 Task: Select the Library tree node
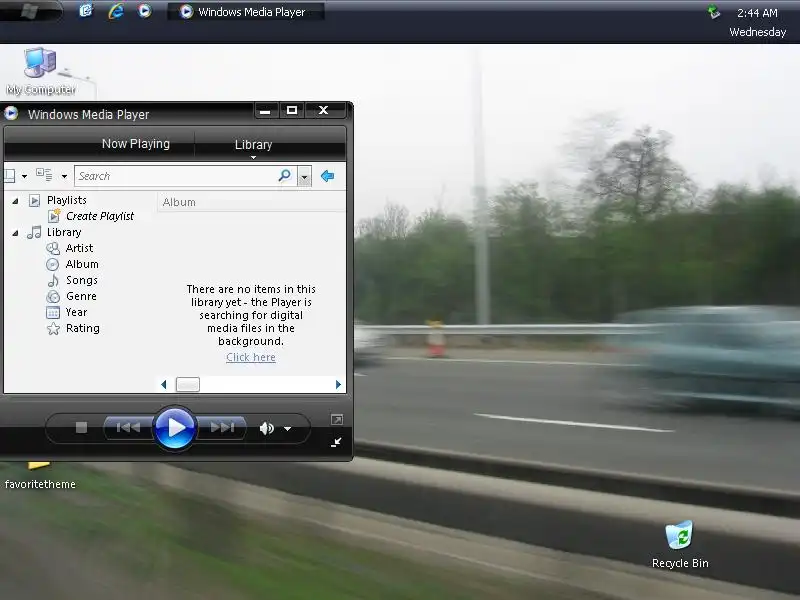coord(64,232)
